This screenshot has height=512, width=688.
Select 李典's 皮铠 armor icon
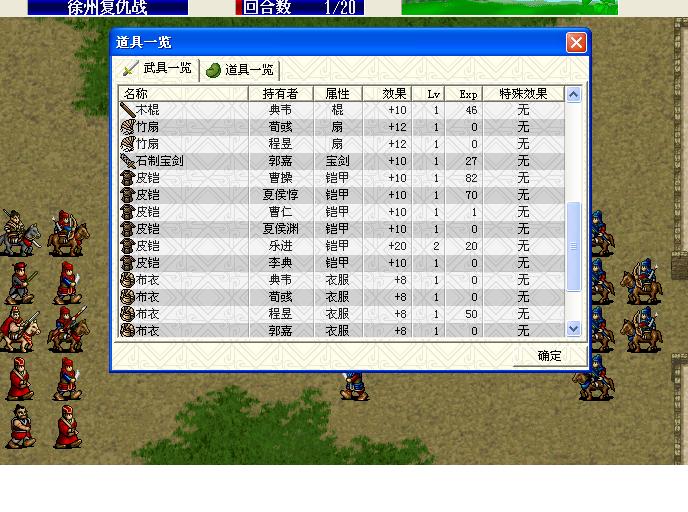click(128, 263)
